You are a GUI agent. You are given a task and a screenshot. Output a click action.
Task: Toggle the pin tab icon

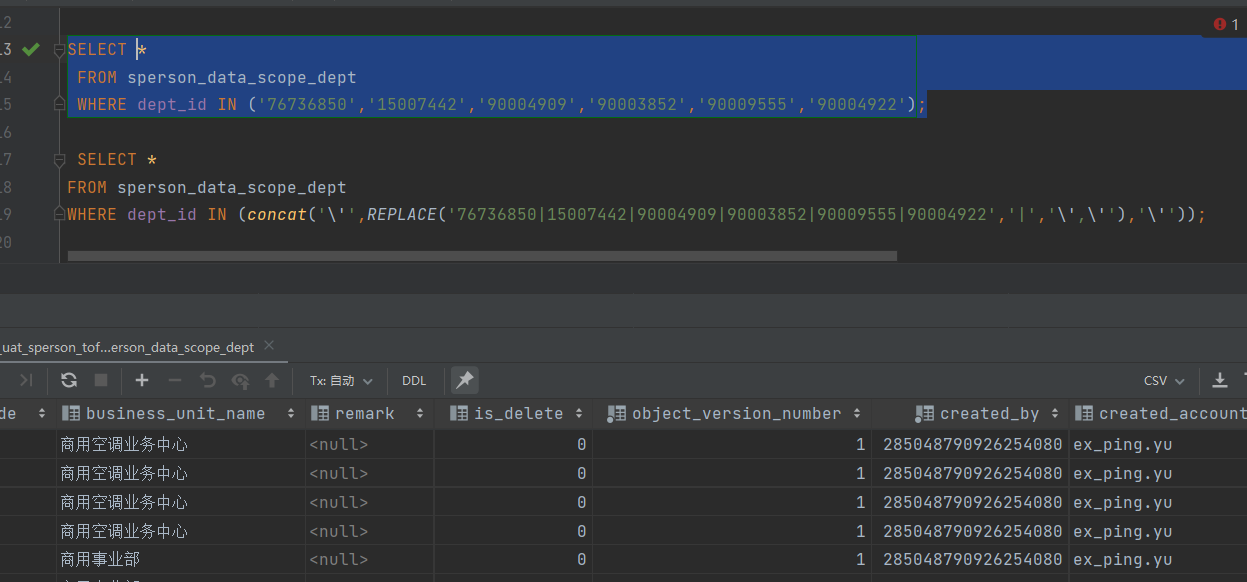[464, 380]
